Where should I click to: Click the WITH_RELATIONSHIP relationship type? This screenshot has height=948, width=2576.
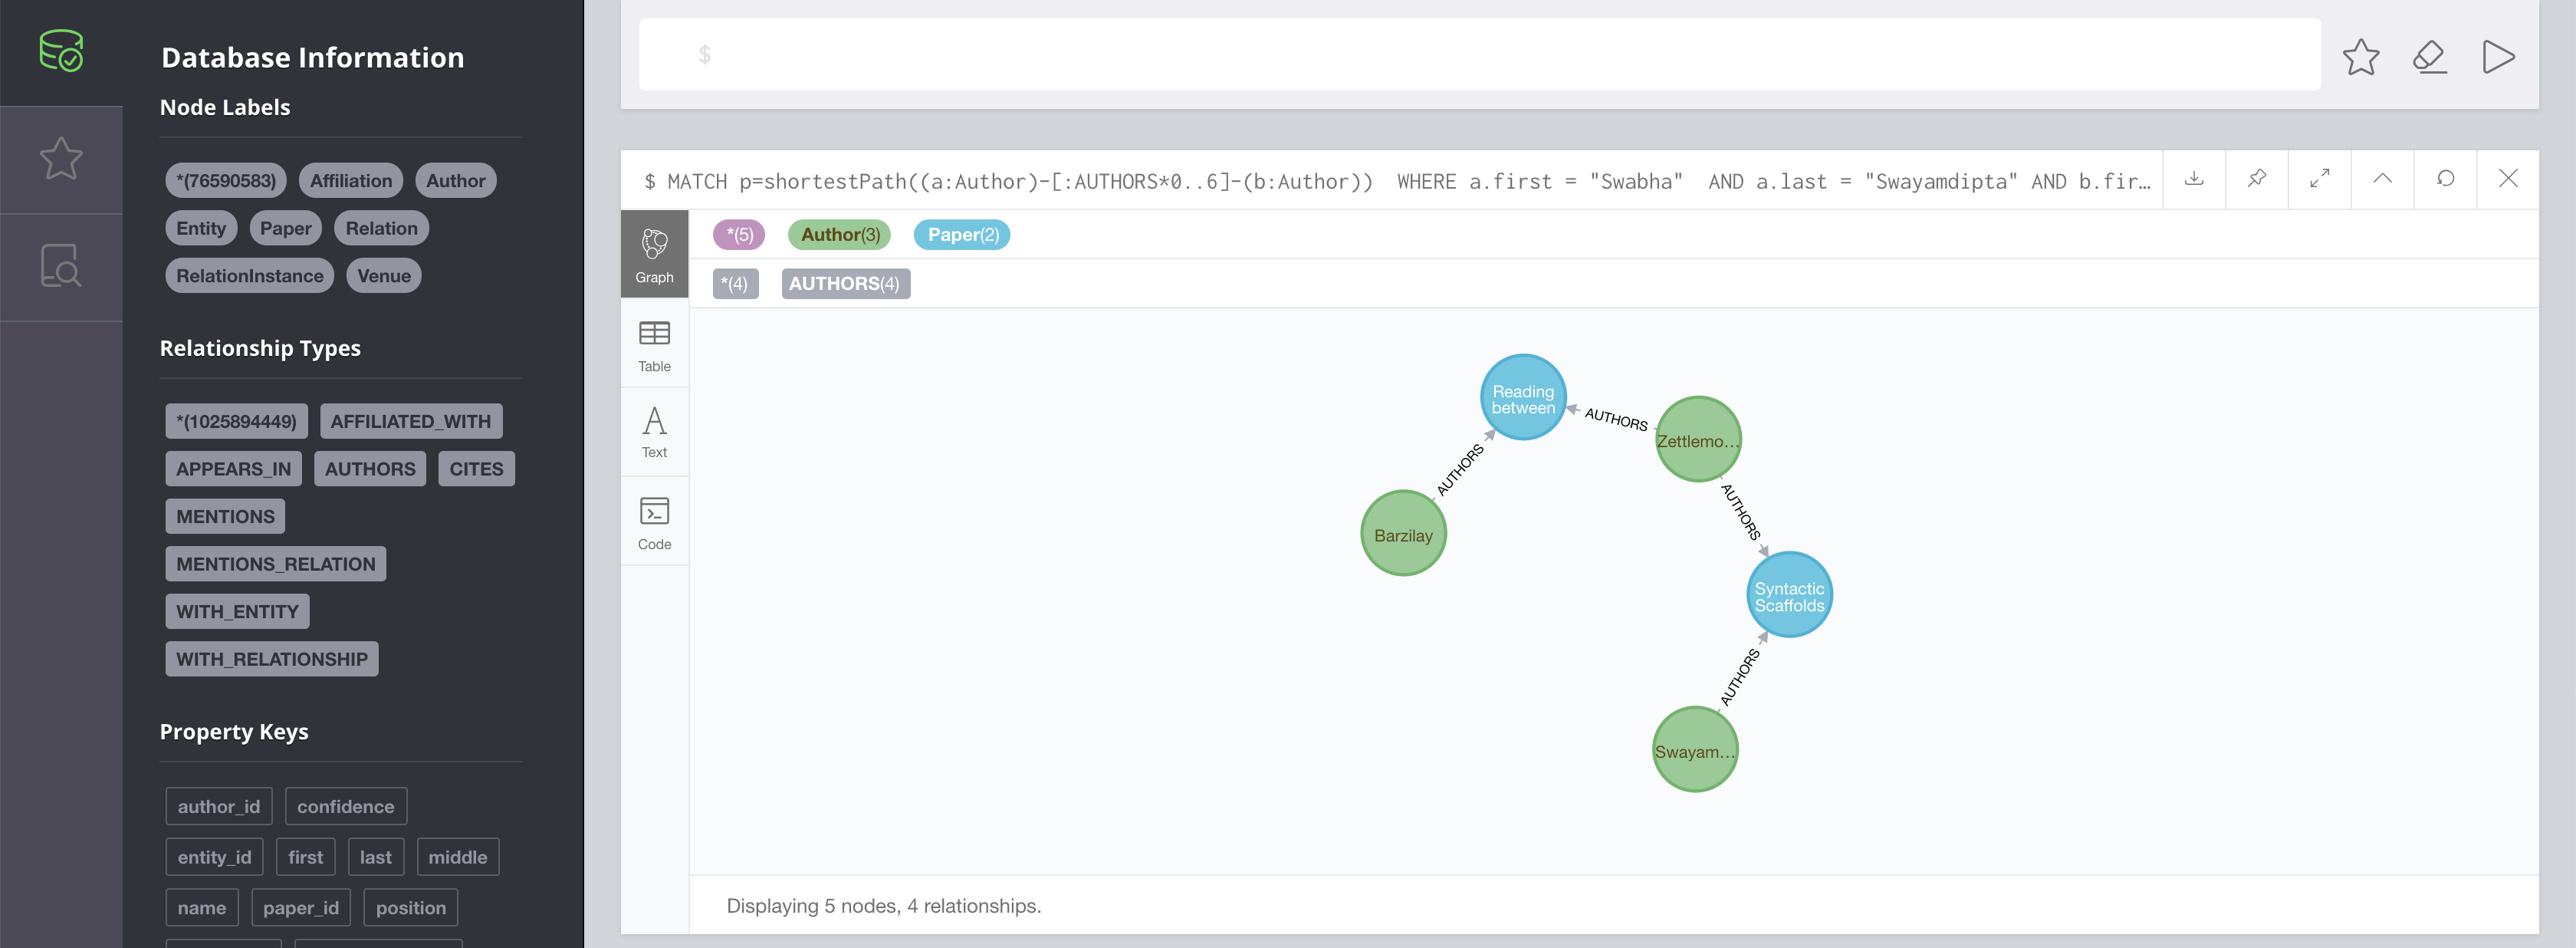coord(272,659)
